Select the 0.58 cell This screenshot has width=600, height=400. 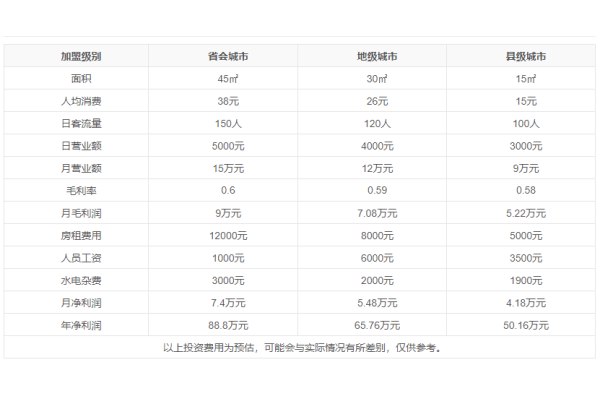[521, 190]
